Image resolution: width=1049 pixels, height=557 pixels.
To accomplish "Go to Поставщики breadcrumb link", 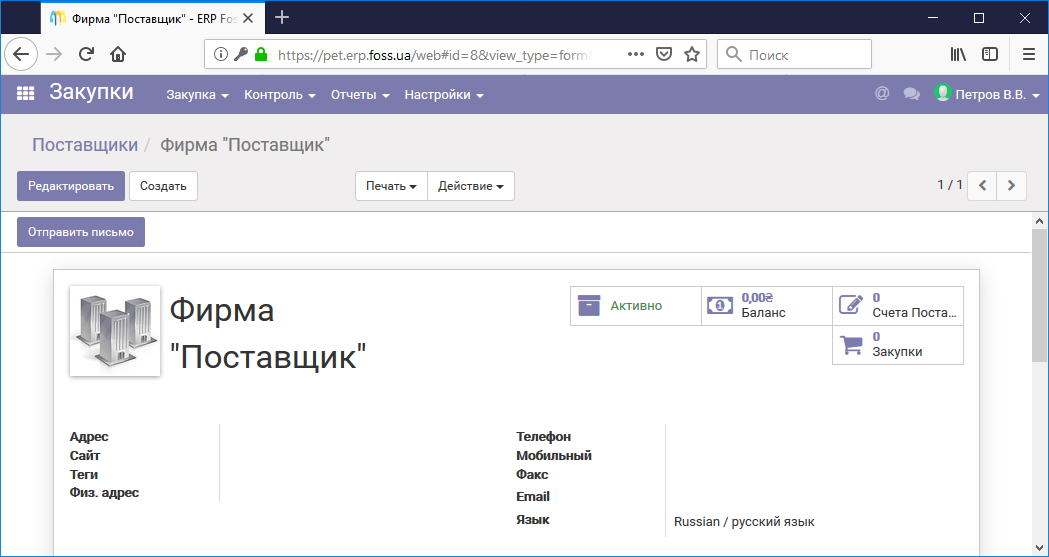I will 85,144.
